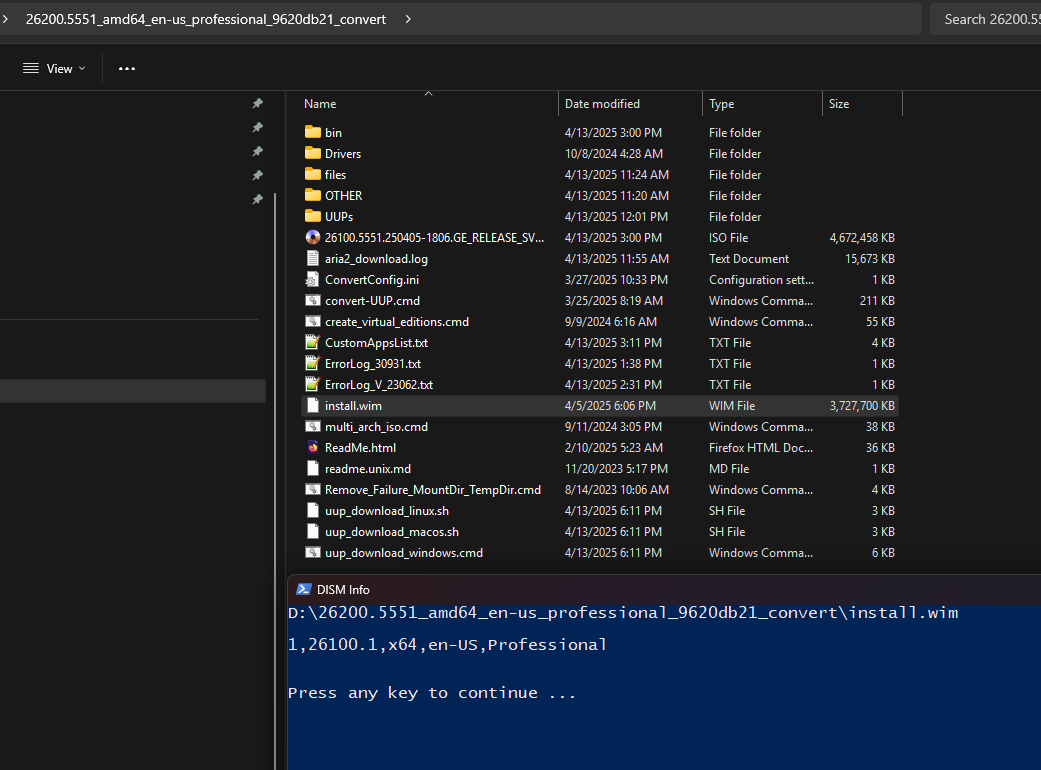The height and width of the screenshot is (770, 1041).
Task: Click ErrorLog_30931.txt file icon
Action: coord(313,364)
